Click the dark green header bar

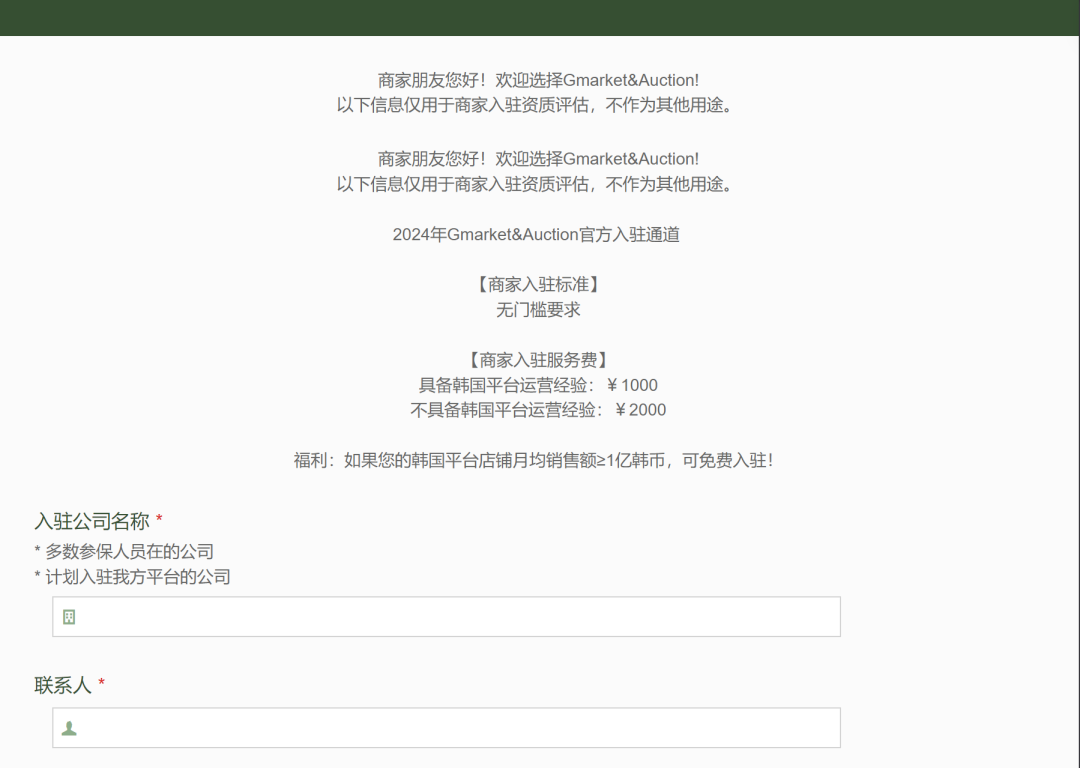point(540,16)
